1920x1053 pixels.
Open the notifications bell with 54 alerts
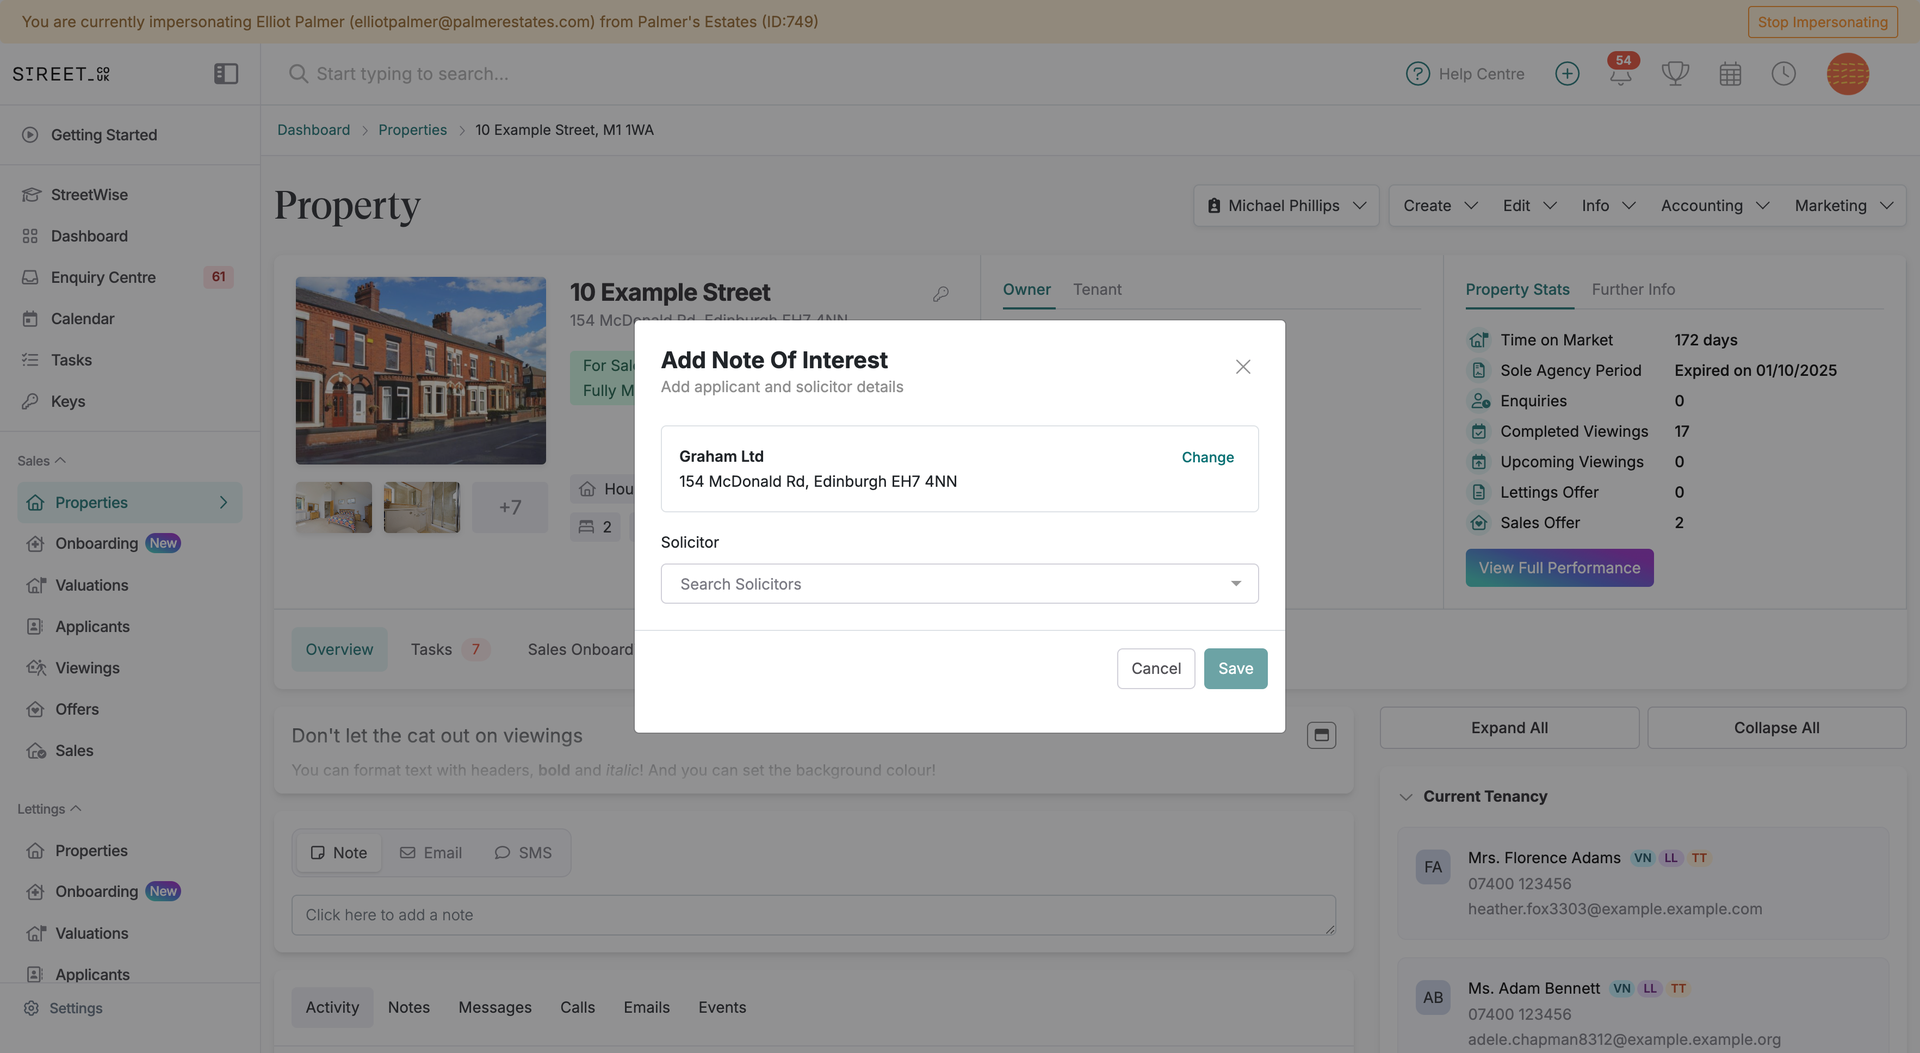pos(1619,73)
